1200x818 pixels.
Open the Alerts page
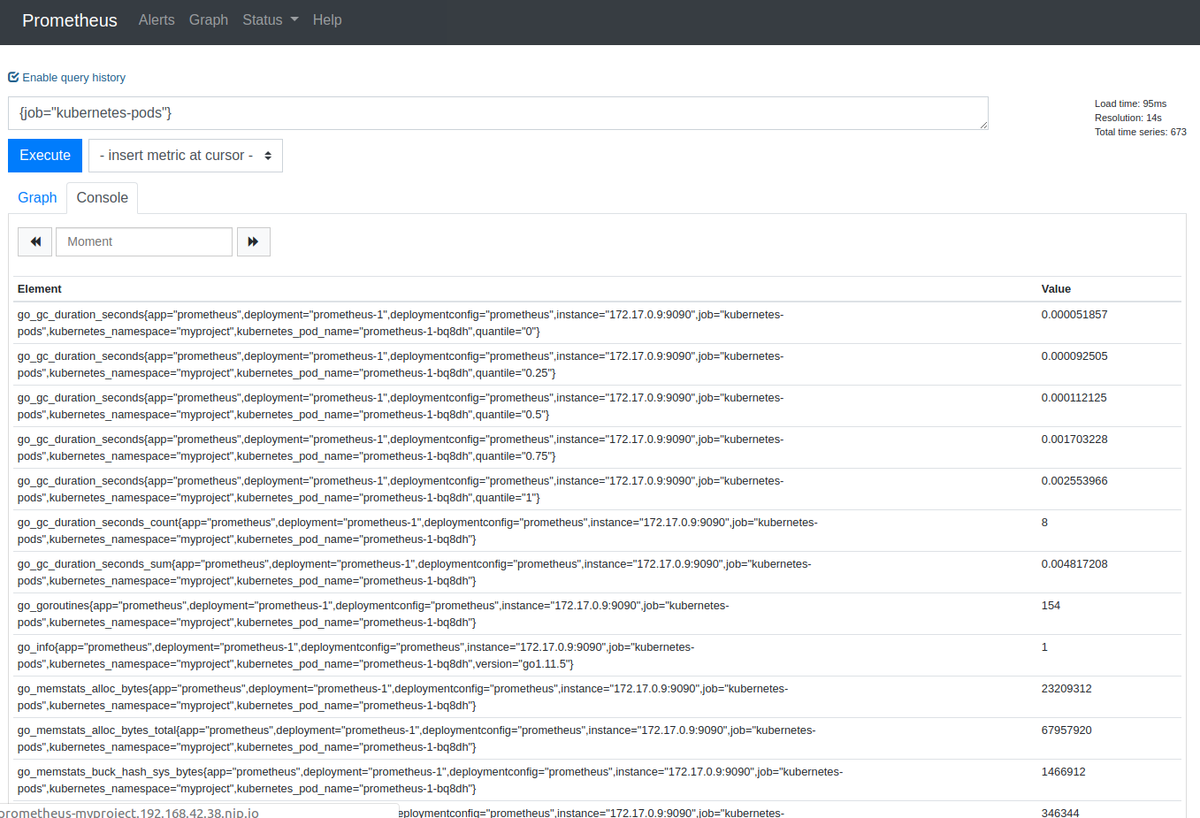(x=156, y=20)
